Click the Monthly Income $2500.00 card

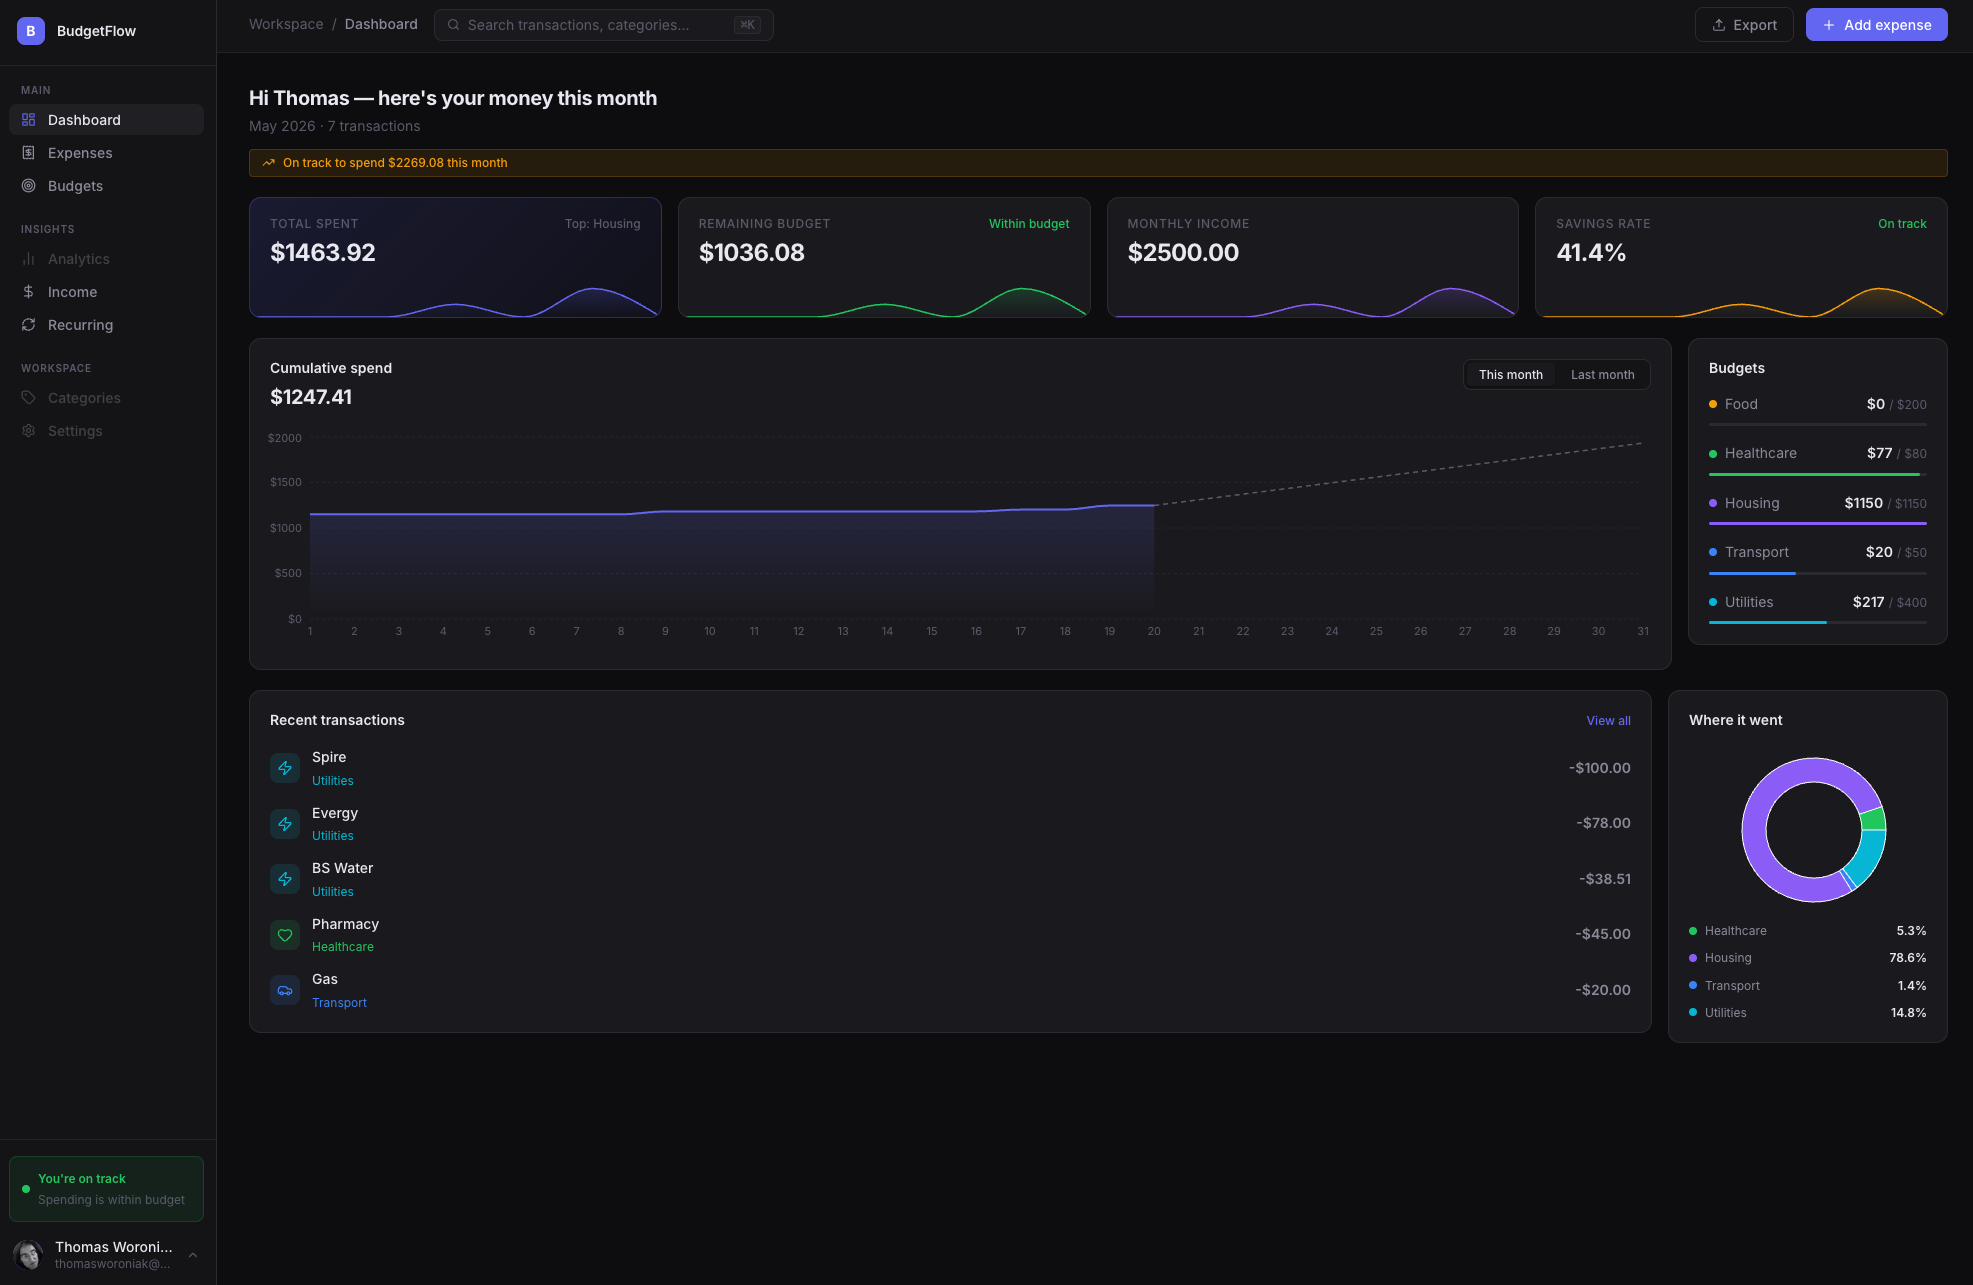tap(1312, 257)
